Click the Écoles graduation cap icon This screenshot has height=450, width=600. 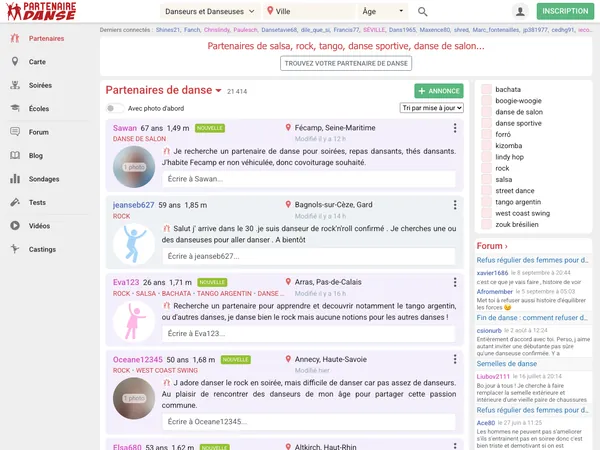[15, 108]
